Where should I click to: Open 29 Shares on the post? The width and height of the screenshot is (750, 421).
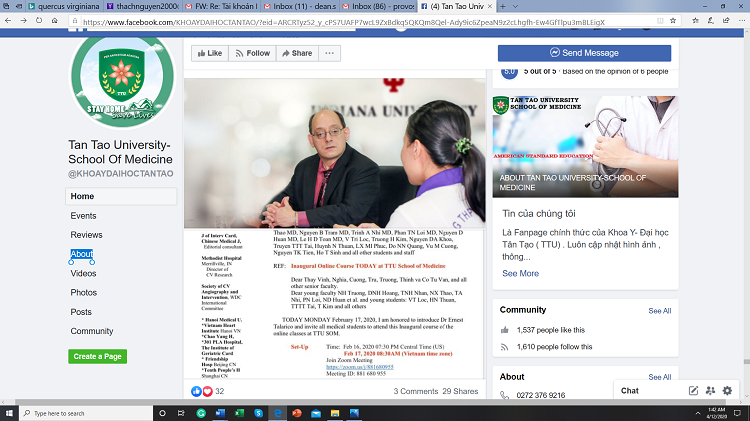point(460,391)
